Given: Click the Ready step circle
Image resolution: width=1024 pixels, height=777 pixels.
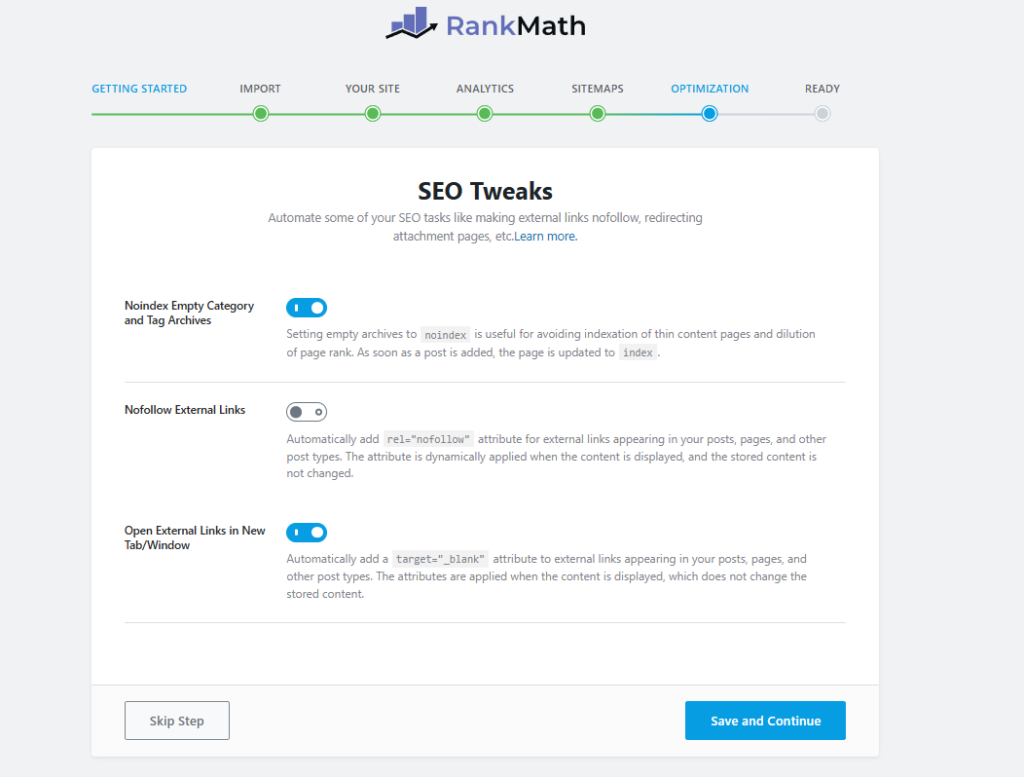Looking at the screenshot, I should (822, 114).
